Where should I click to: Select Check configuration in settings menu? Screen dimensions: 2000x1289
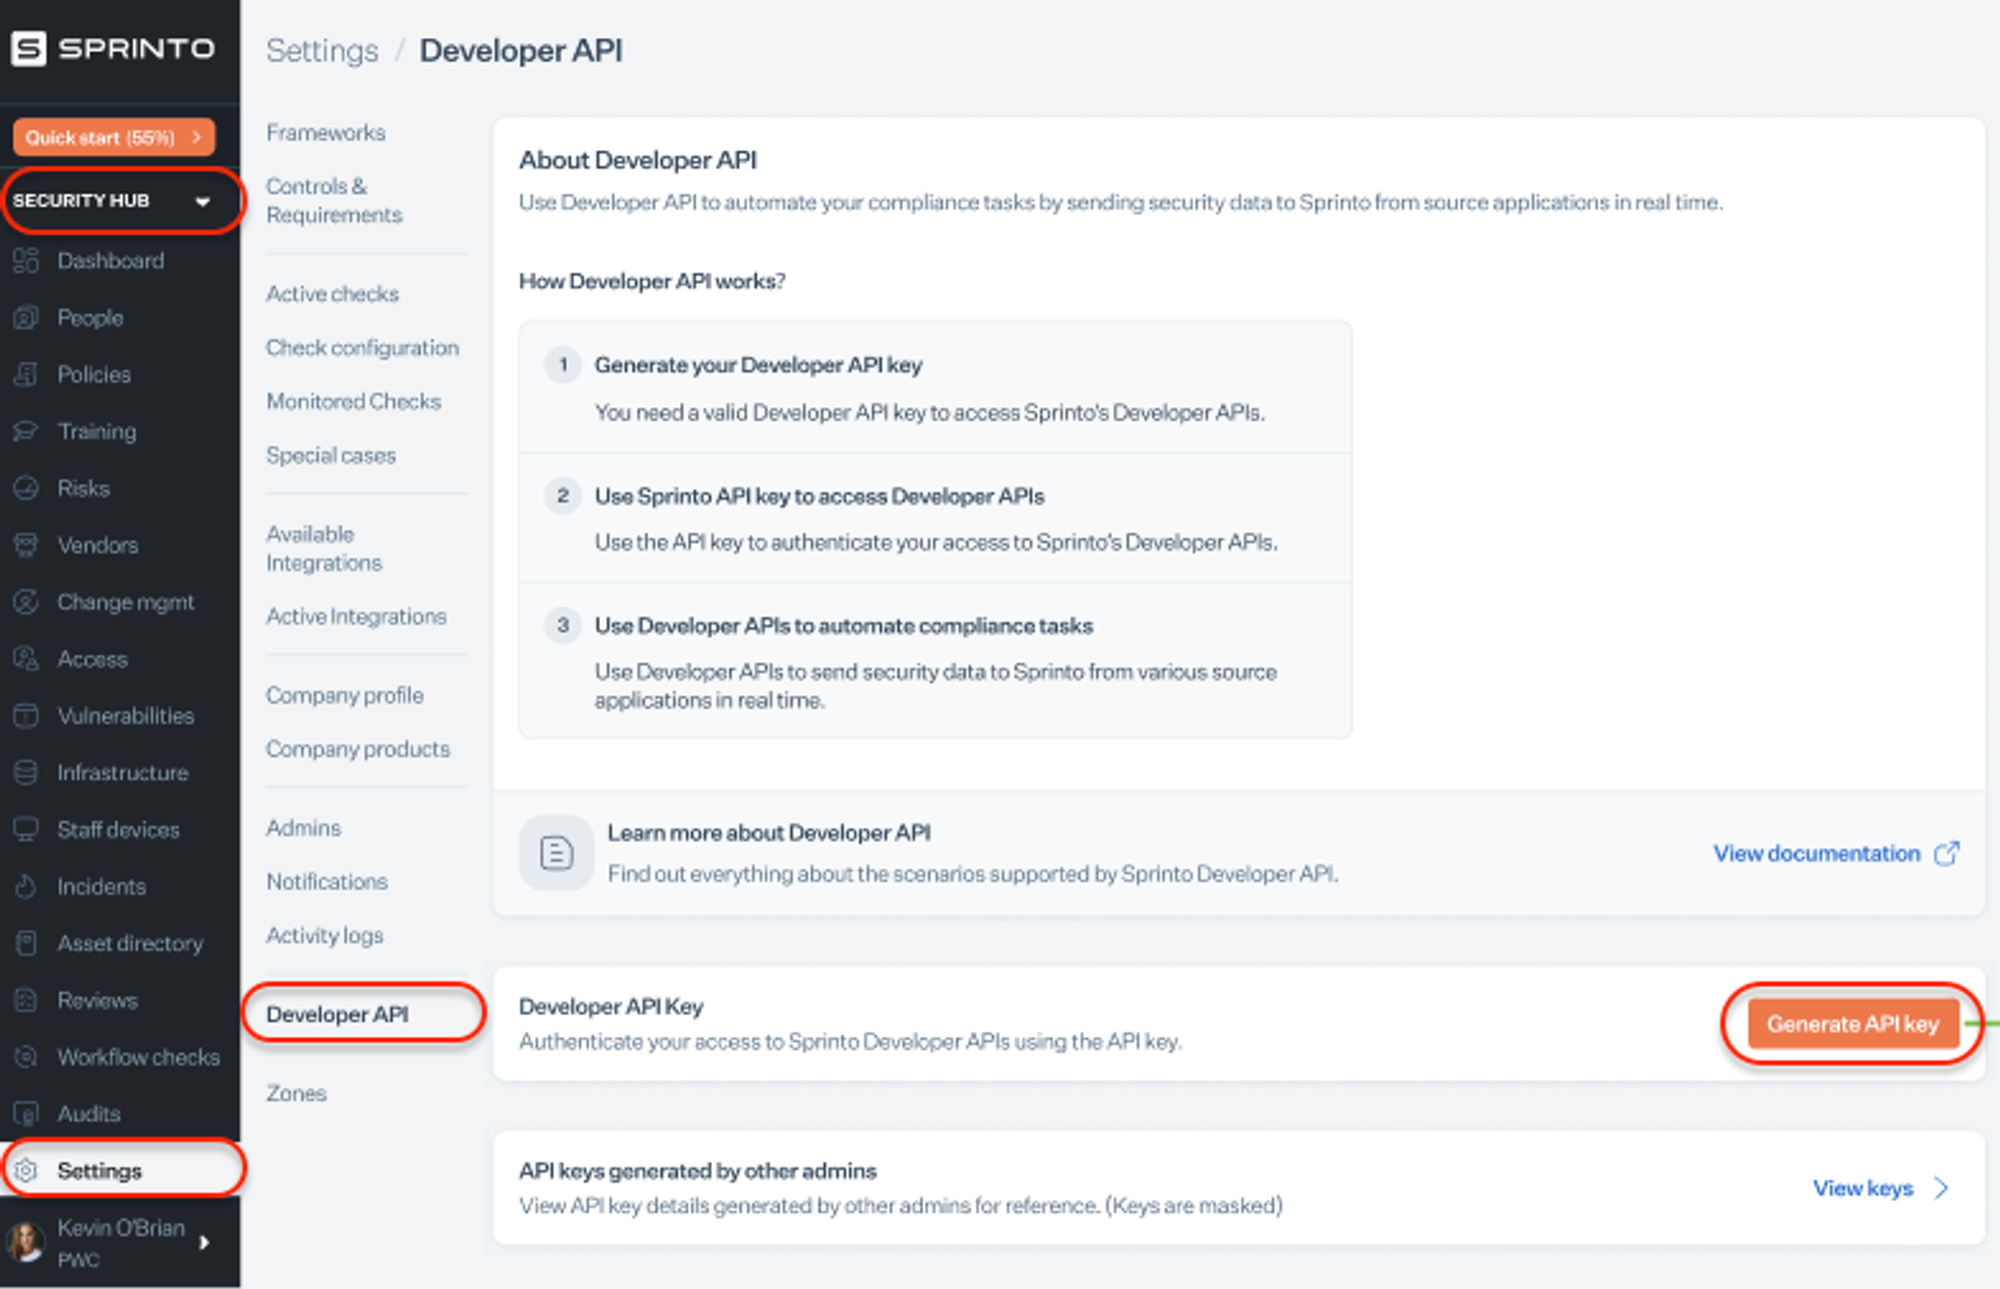pyautogui.click(x=362, y=348)
